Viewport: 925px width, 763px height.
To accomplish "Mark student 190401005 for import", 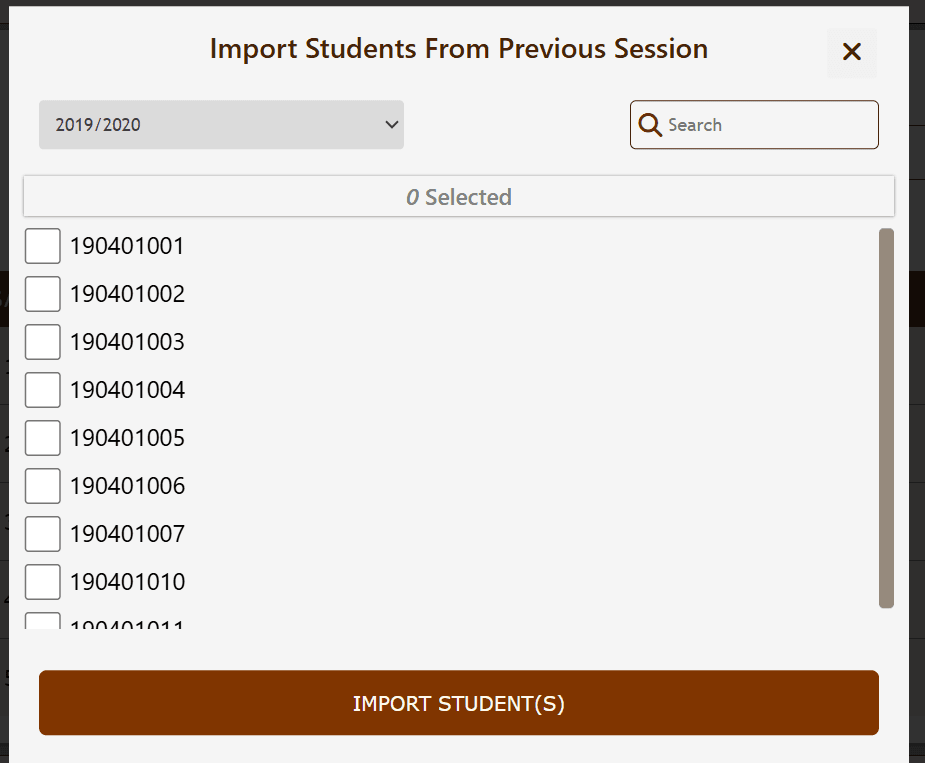I will coord(42,437).
